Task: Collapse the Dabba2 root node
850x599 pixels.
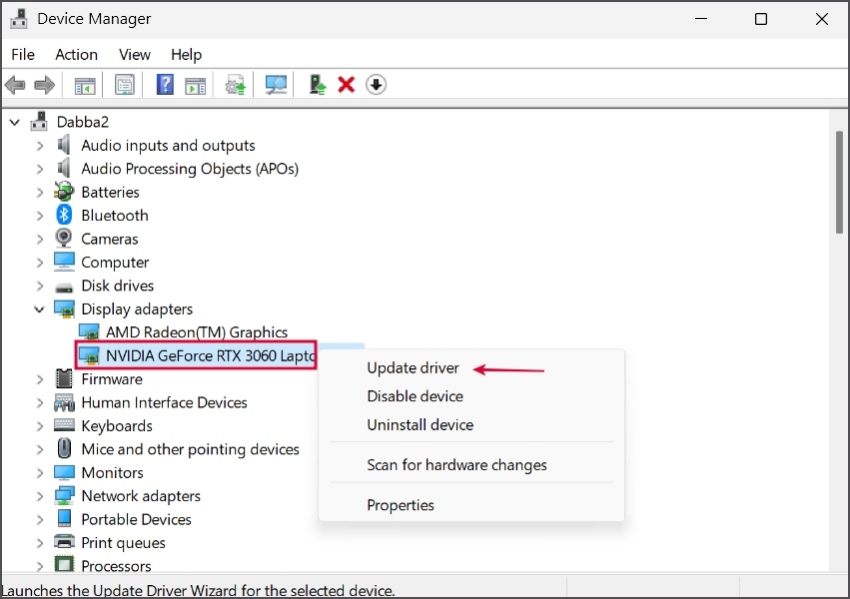Action: [15, 123]
